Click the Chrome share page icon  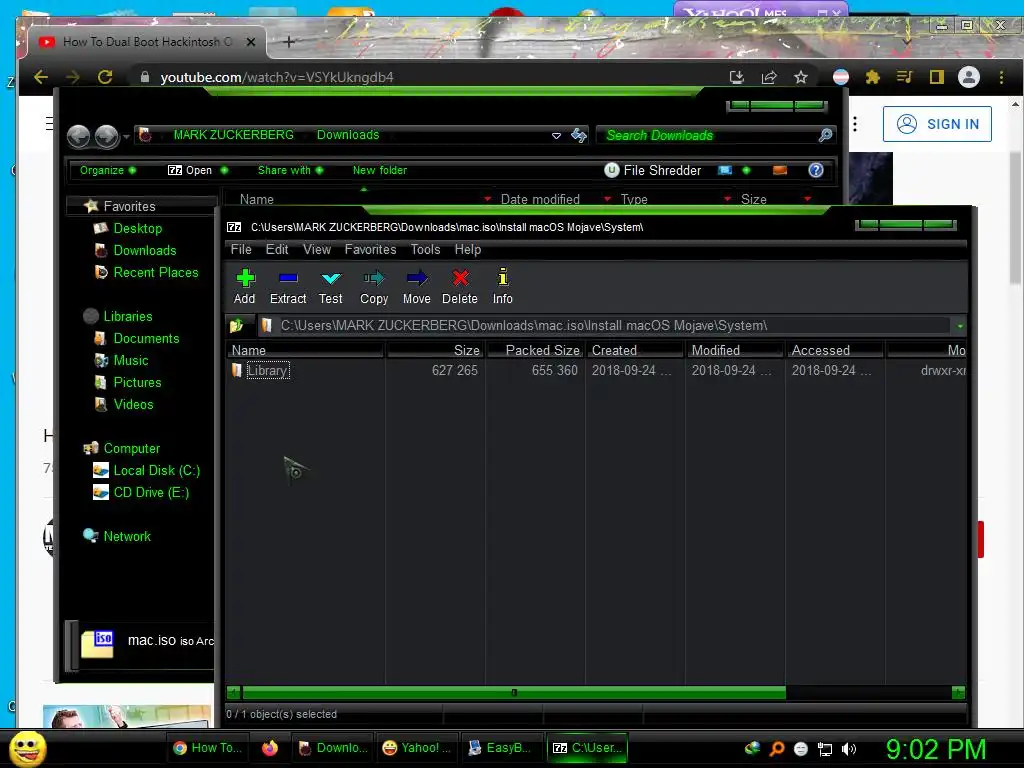769,78
